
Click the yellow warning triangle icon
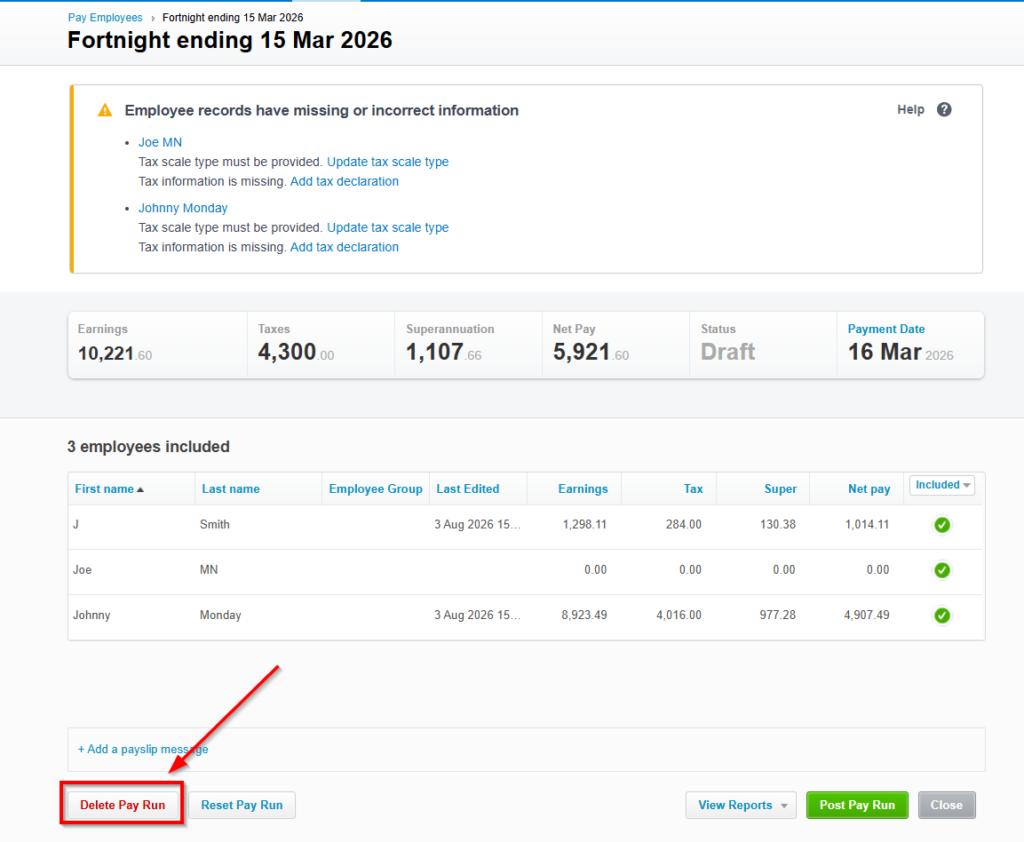(x=104, y=110)
